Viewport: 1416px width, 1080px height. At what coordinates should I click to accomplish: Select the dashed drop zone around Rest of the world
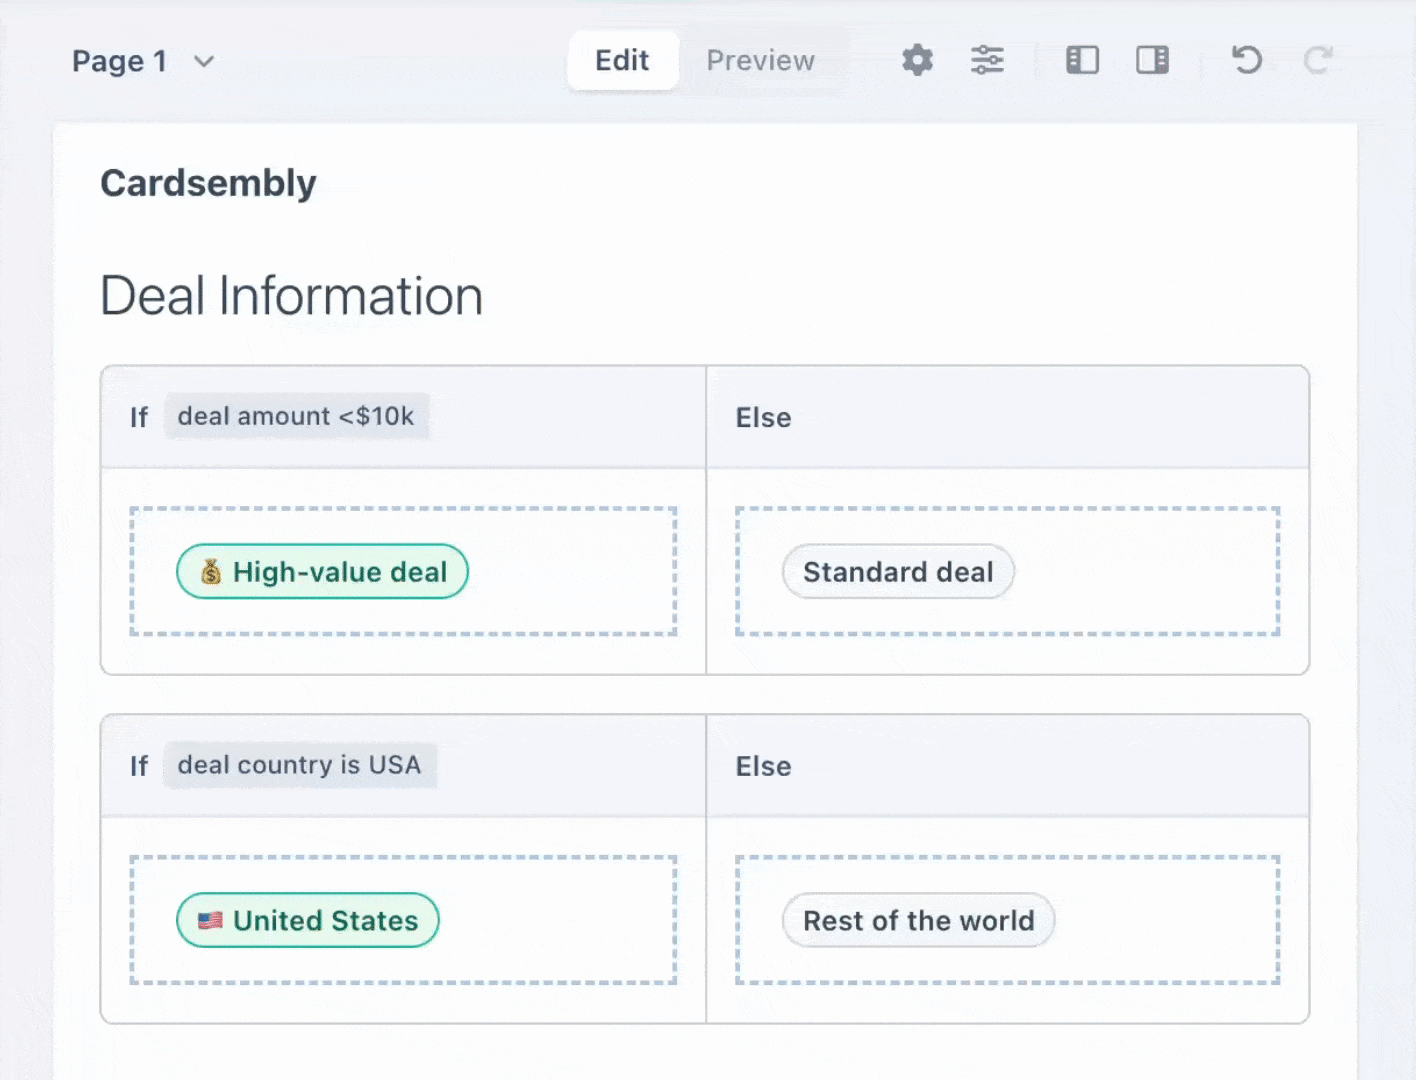tap(1008, 920)
